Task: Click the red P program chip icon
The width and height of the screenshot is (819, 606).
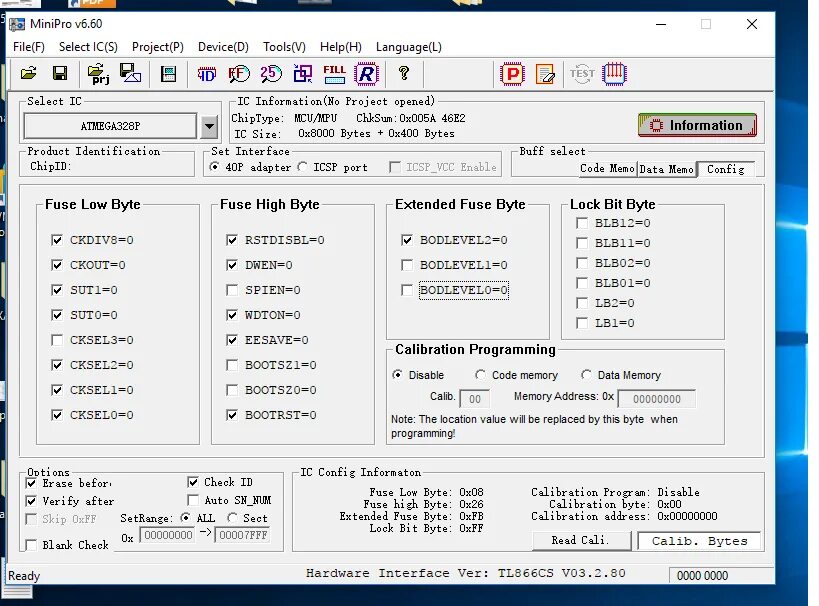Action: [x=512, y=74]
